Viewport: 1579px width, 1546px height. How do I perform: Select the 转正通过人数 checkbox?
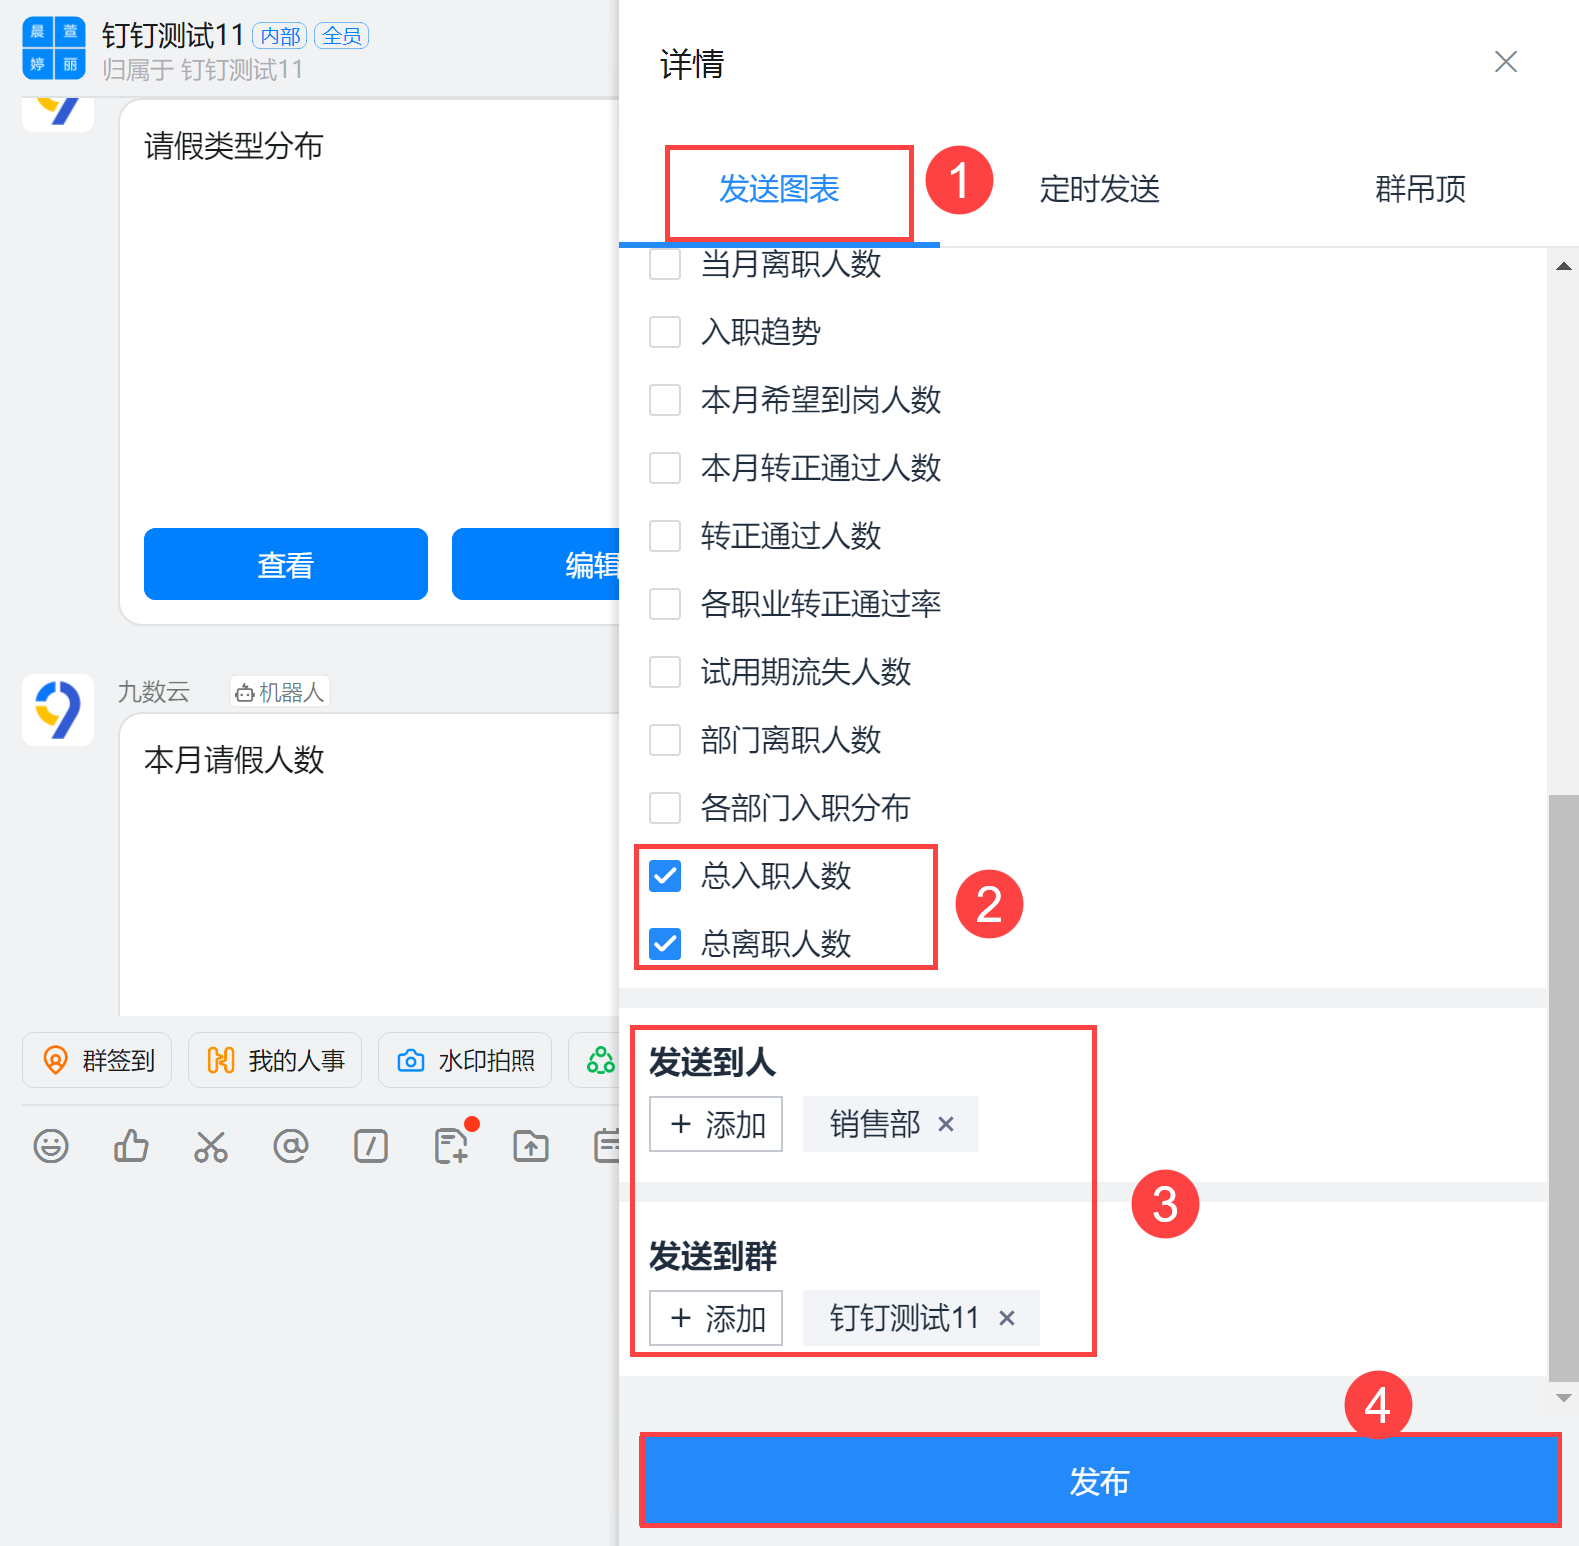click(x=665, y=536)
